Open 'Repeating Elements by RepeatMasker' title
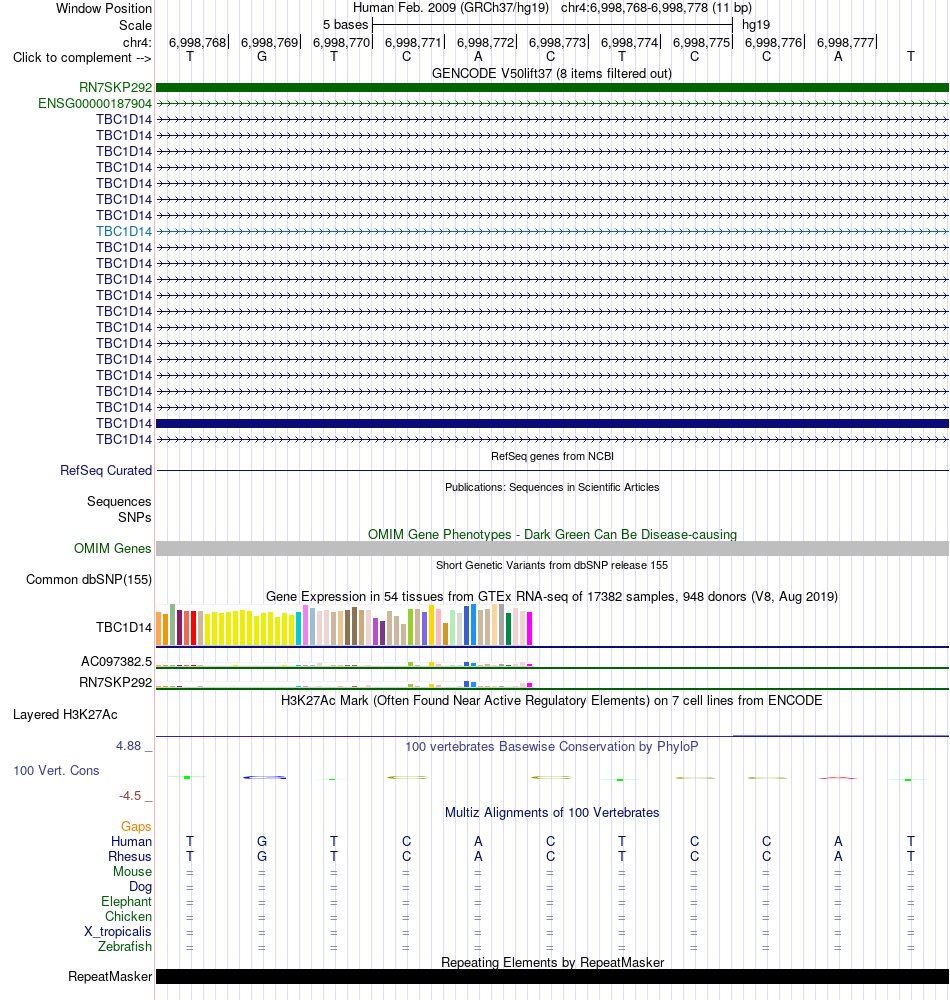The height and width of the screenshot is (1000, 950). 552,962
